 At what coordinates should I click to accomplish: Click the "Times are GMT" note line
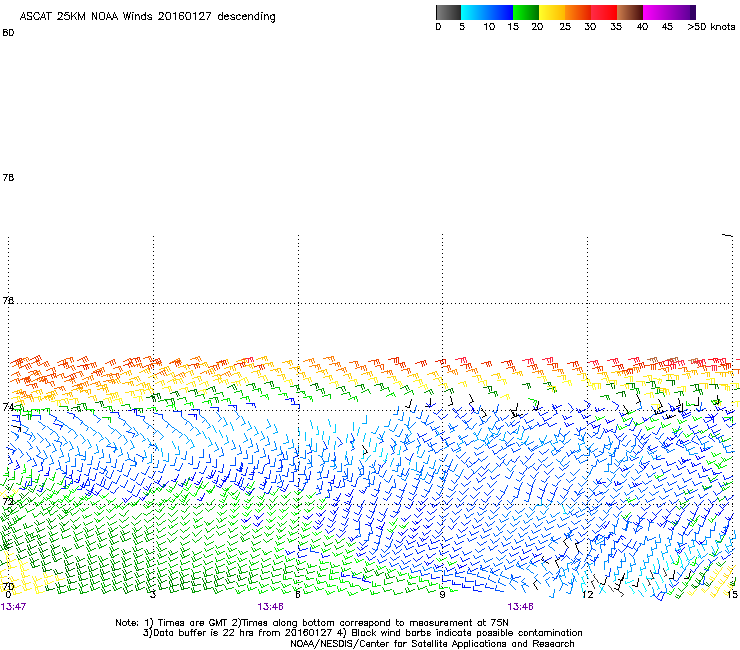pyautogui.click(x=311, y=623)
